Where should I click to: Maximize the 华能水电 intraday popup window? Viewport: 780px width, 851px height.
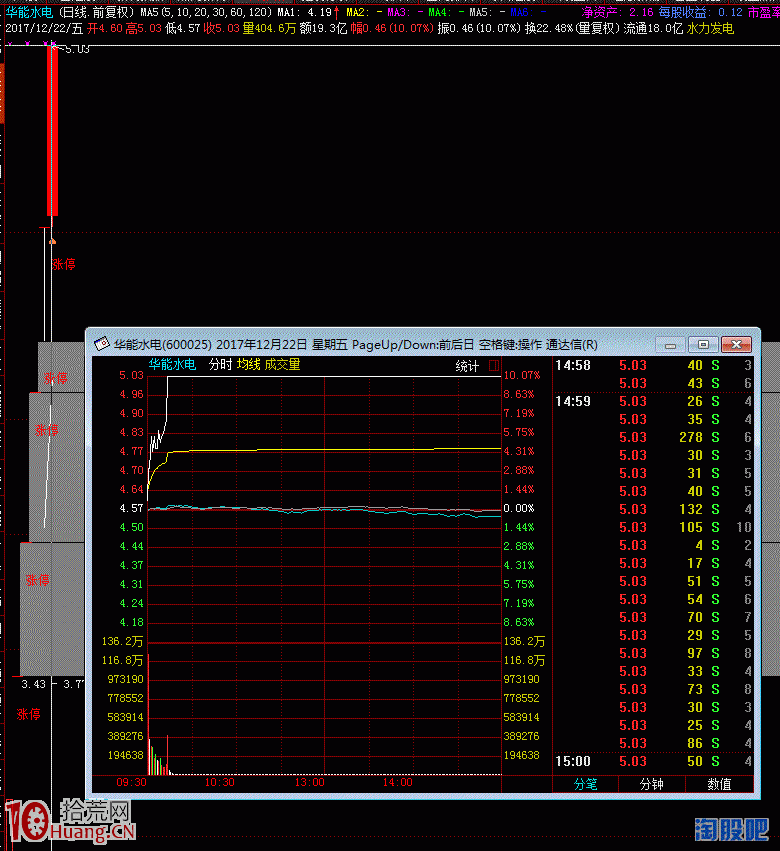703,345
